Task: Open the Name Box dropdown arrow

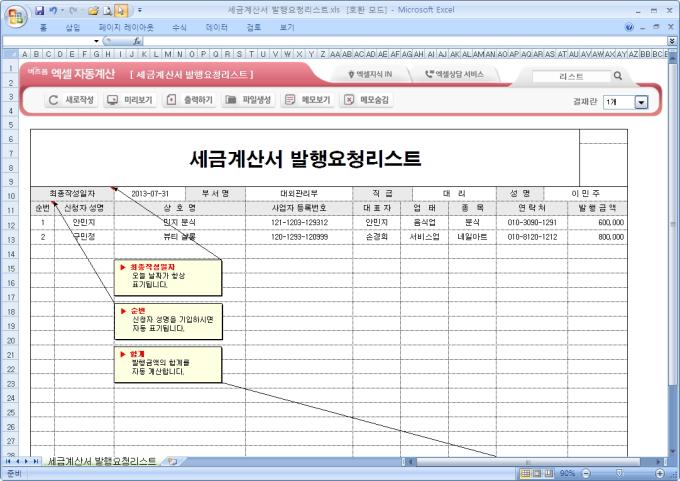Action: (96, 41)
